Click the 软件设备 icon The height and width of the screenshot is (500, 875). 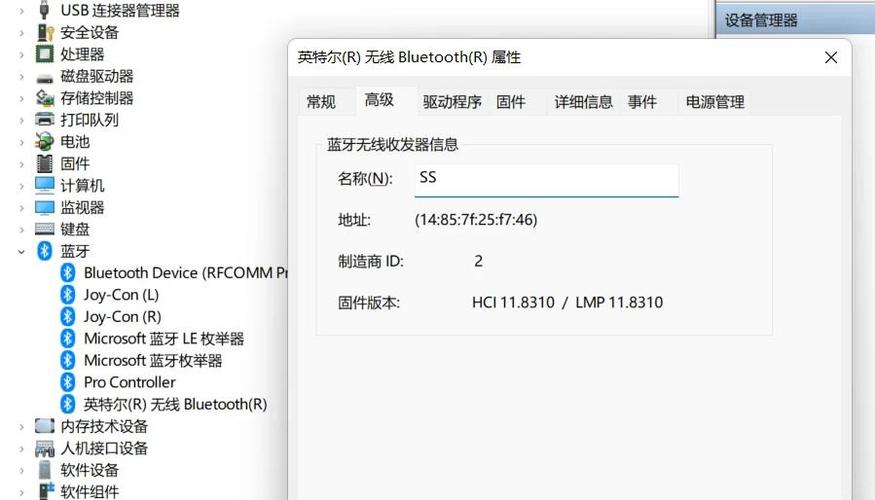pos(45,470)
